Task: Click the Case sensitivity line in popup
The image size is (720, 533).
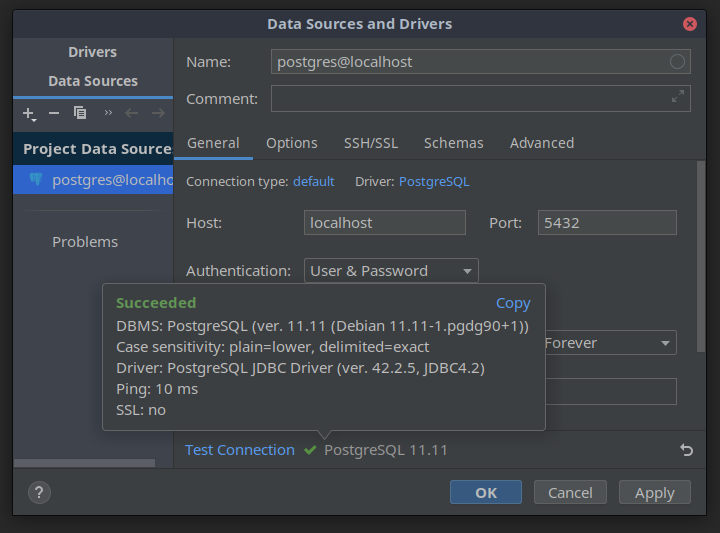Action: click(x=273, y=347)
